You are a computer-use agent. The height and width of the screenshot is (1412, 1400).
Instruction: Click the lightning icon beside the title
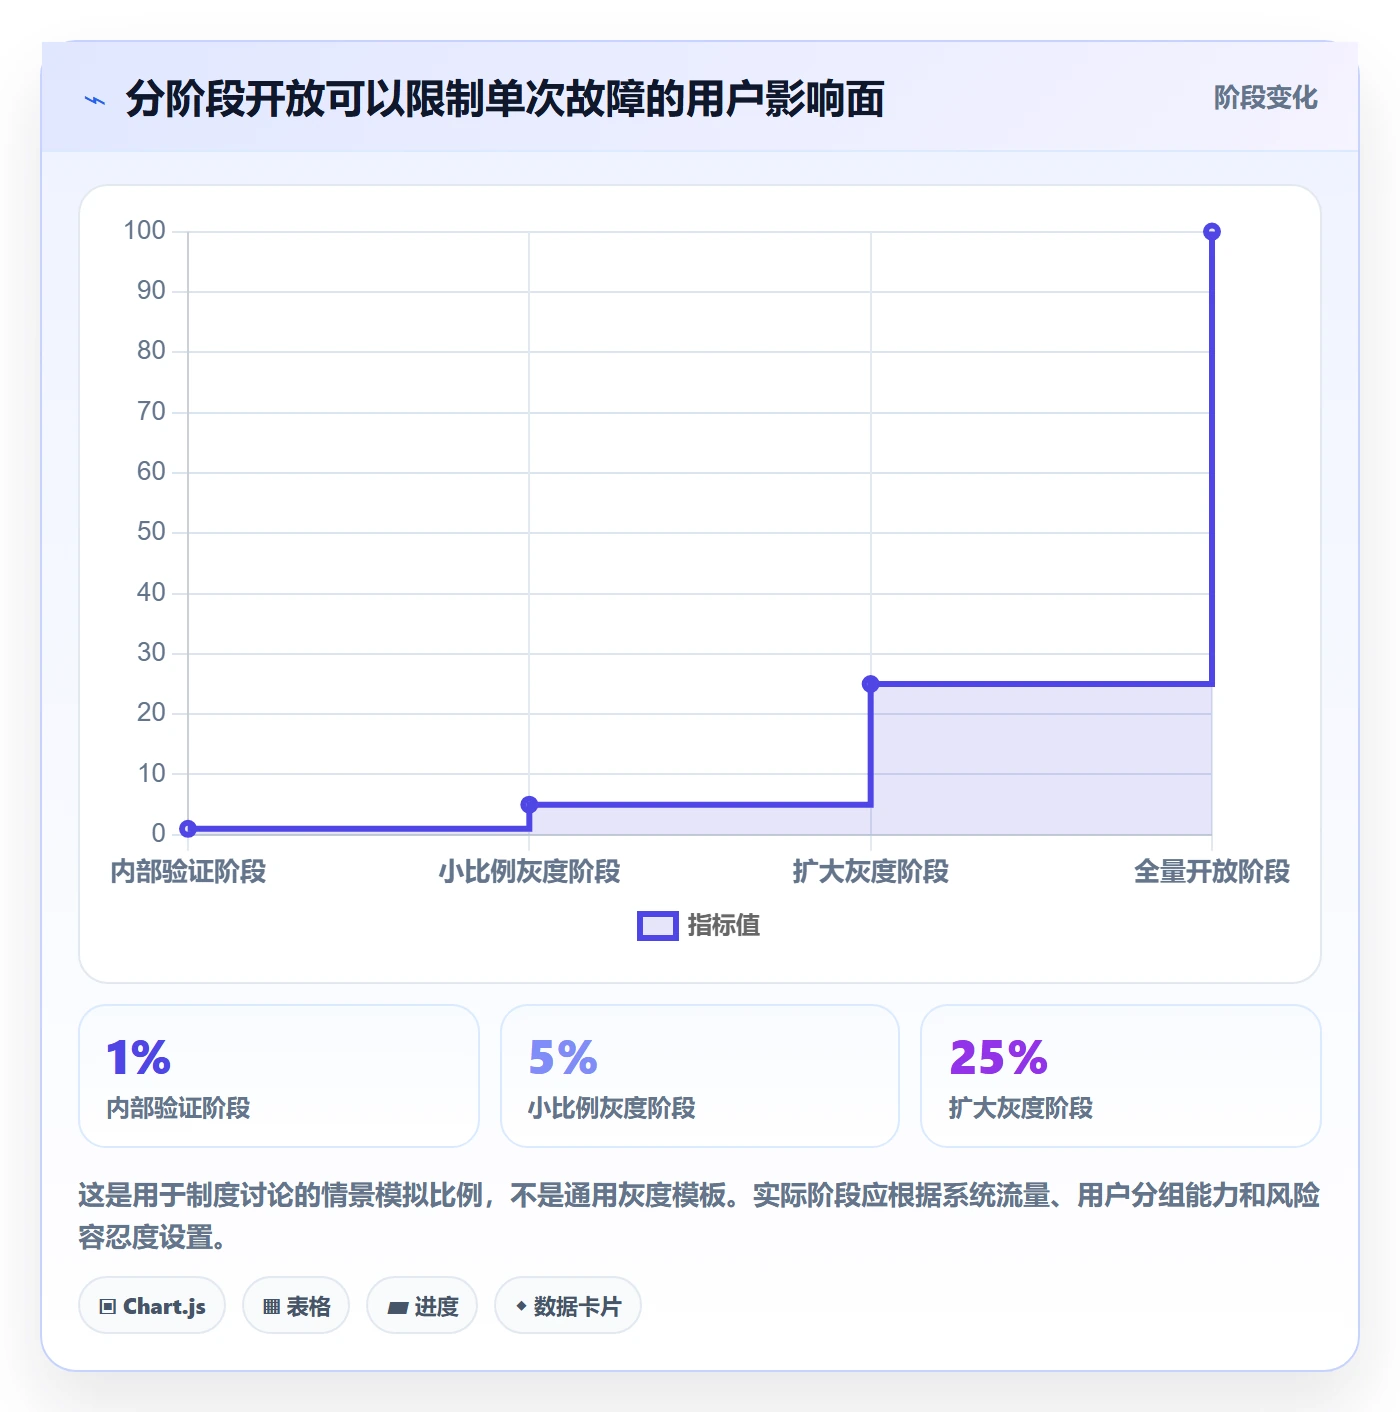point(95,100)
